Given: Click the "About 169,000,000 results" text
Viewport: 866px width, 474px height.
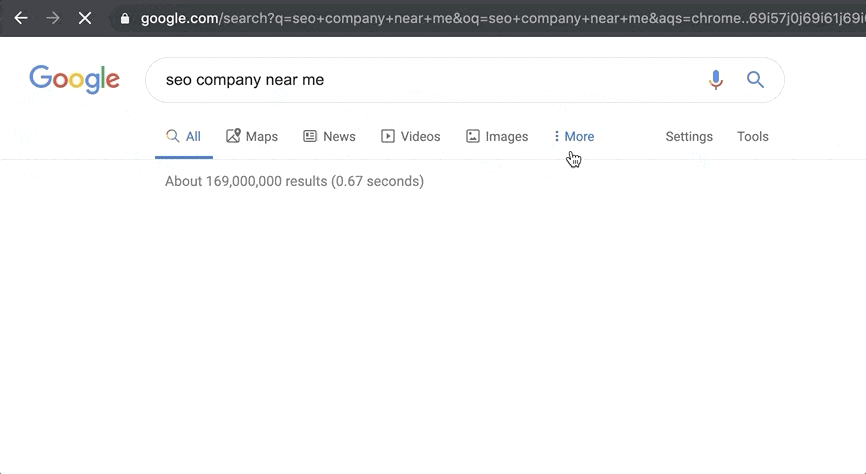Looking at the screenshot, I should (x=294, y=181).
